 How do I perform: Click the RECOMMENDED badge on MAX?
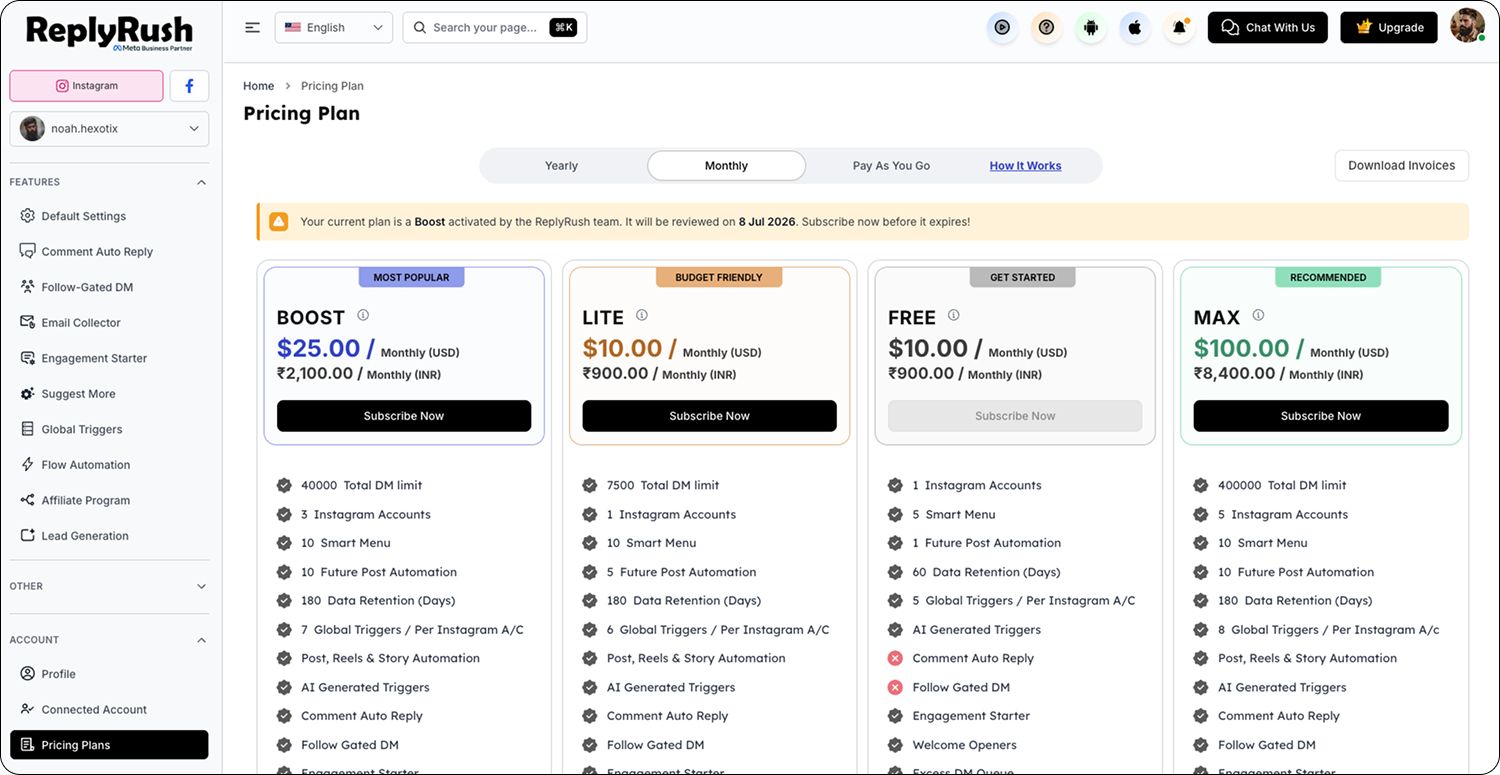(1328, 277)
